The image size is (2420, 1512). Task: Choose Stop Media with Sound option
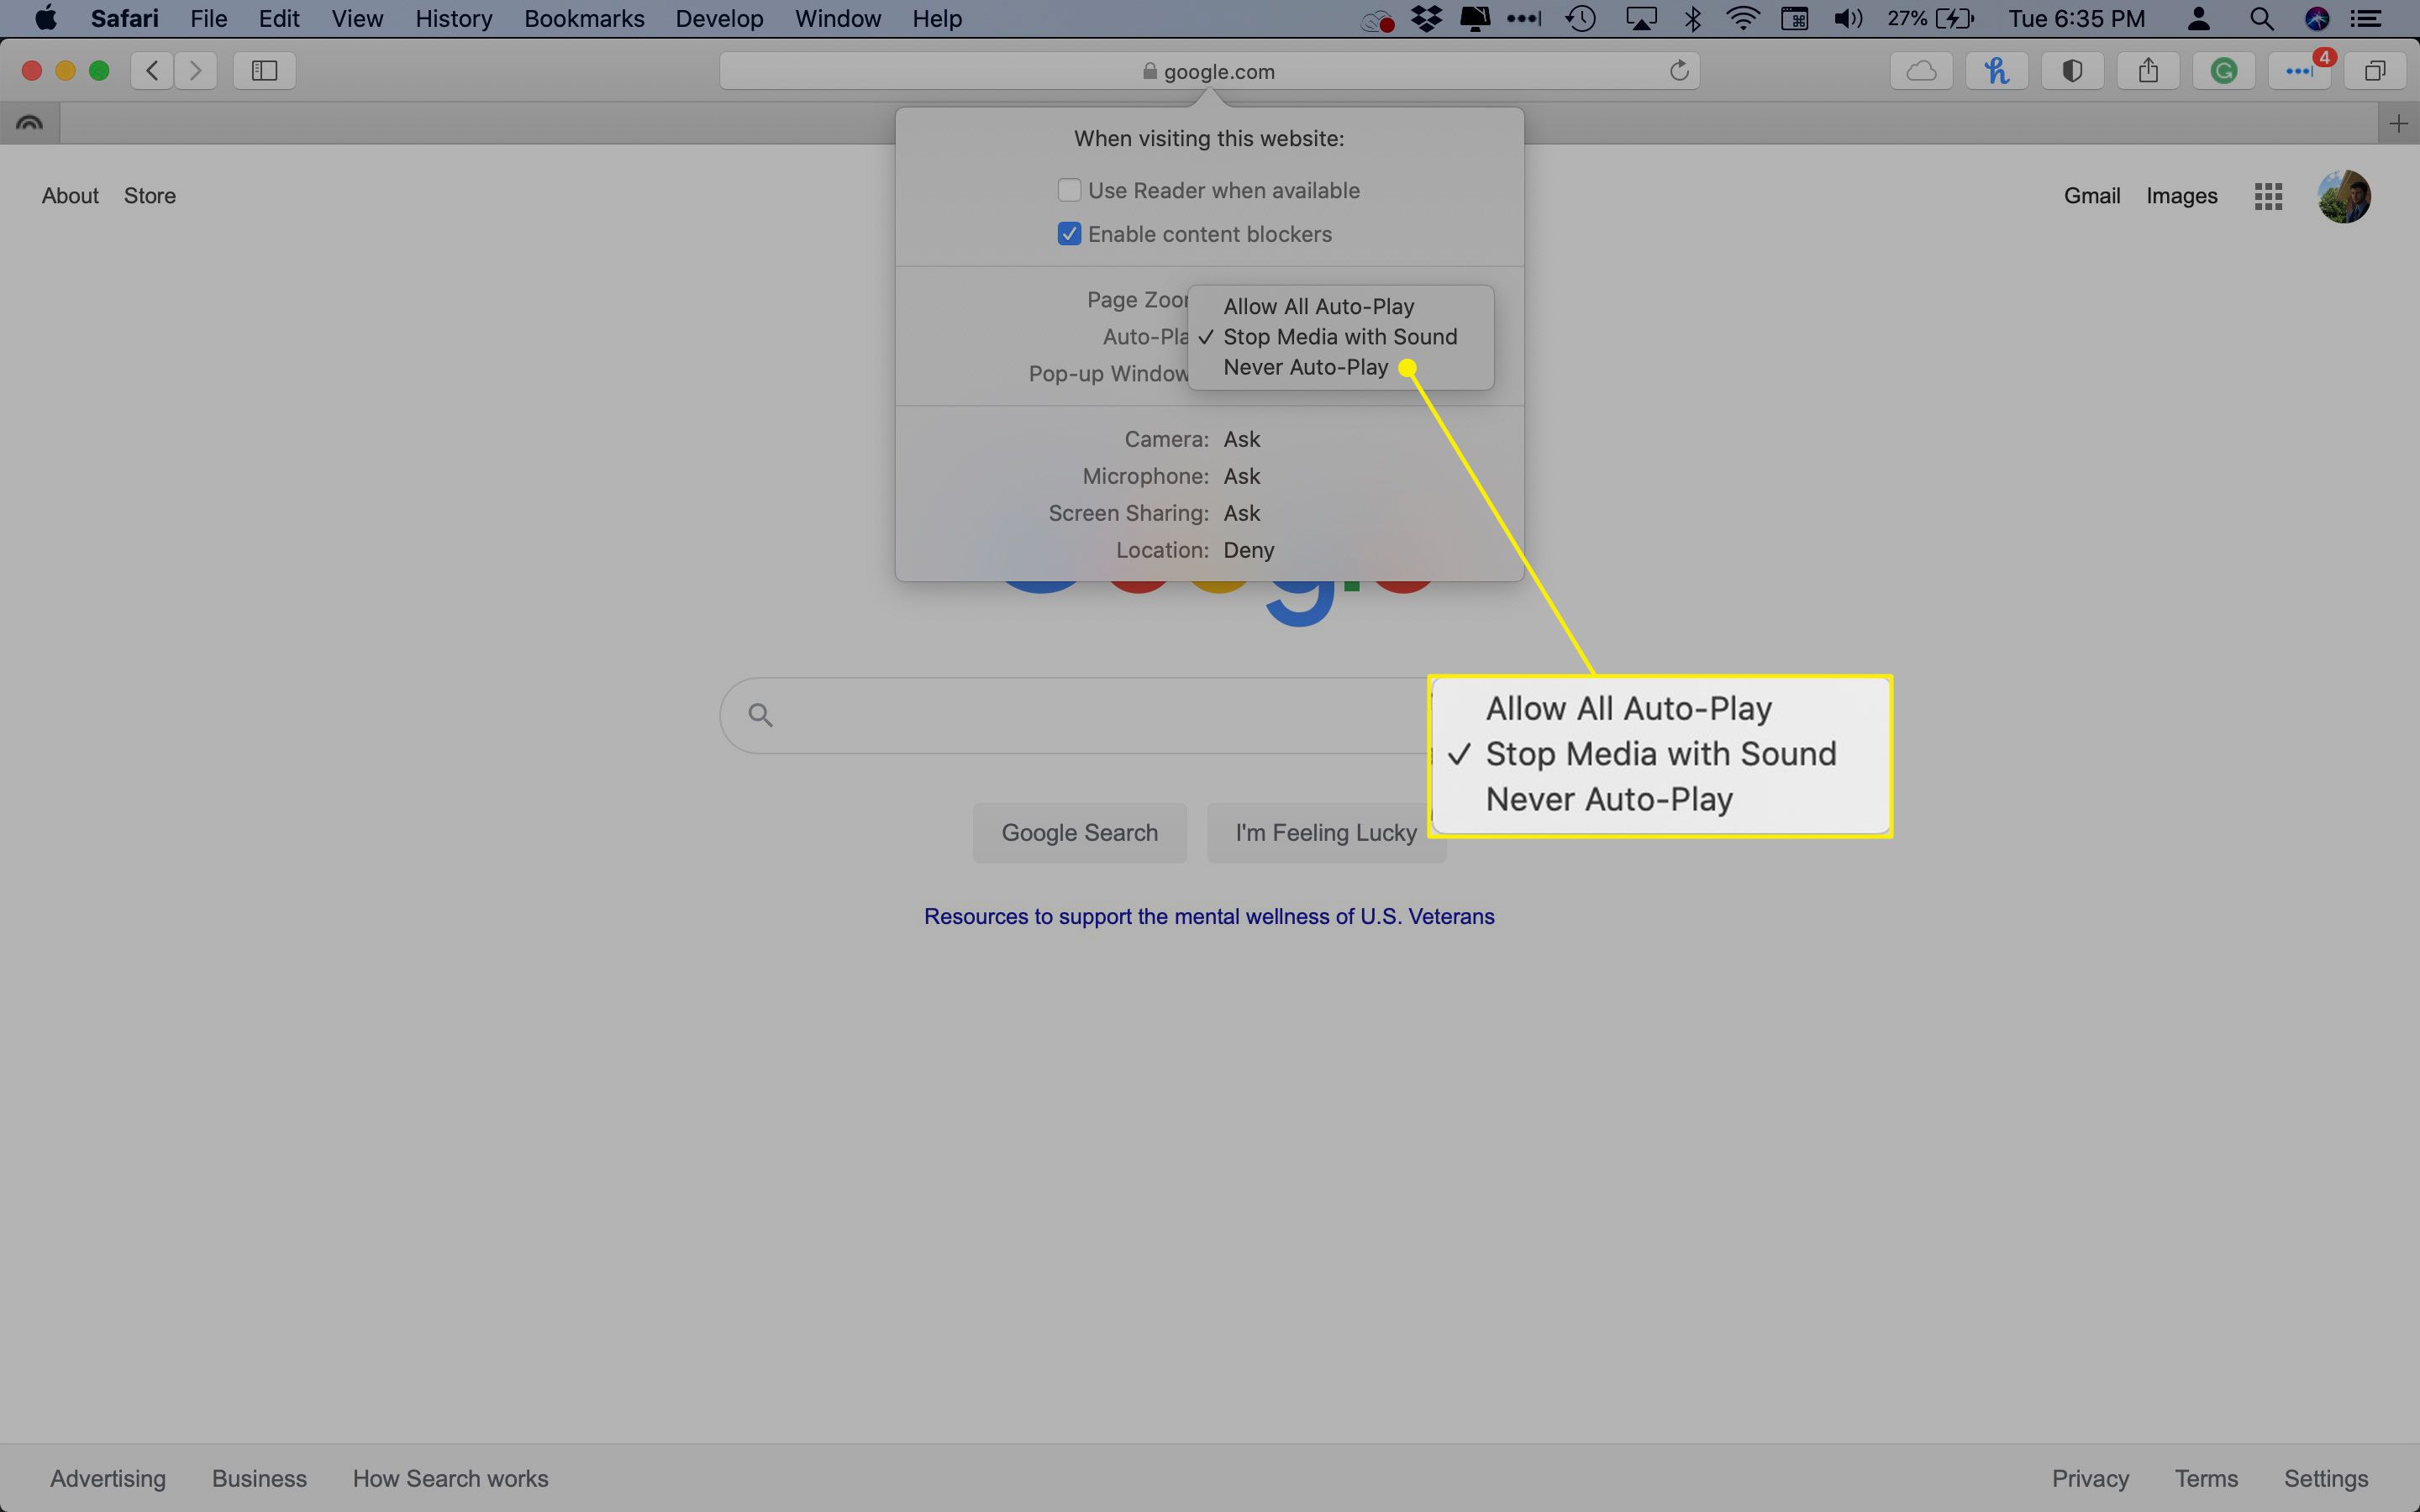click(1340, 337)
